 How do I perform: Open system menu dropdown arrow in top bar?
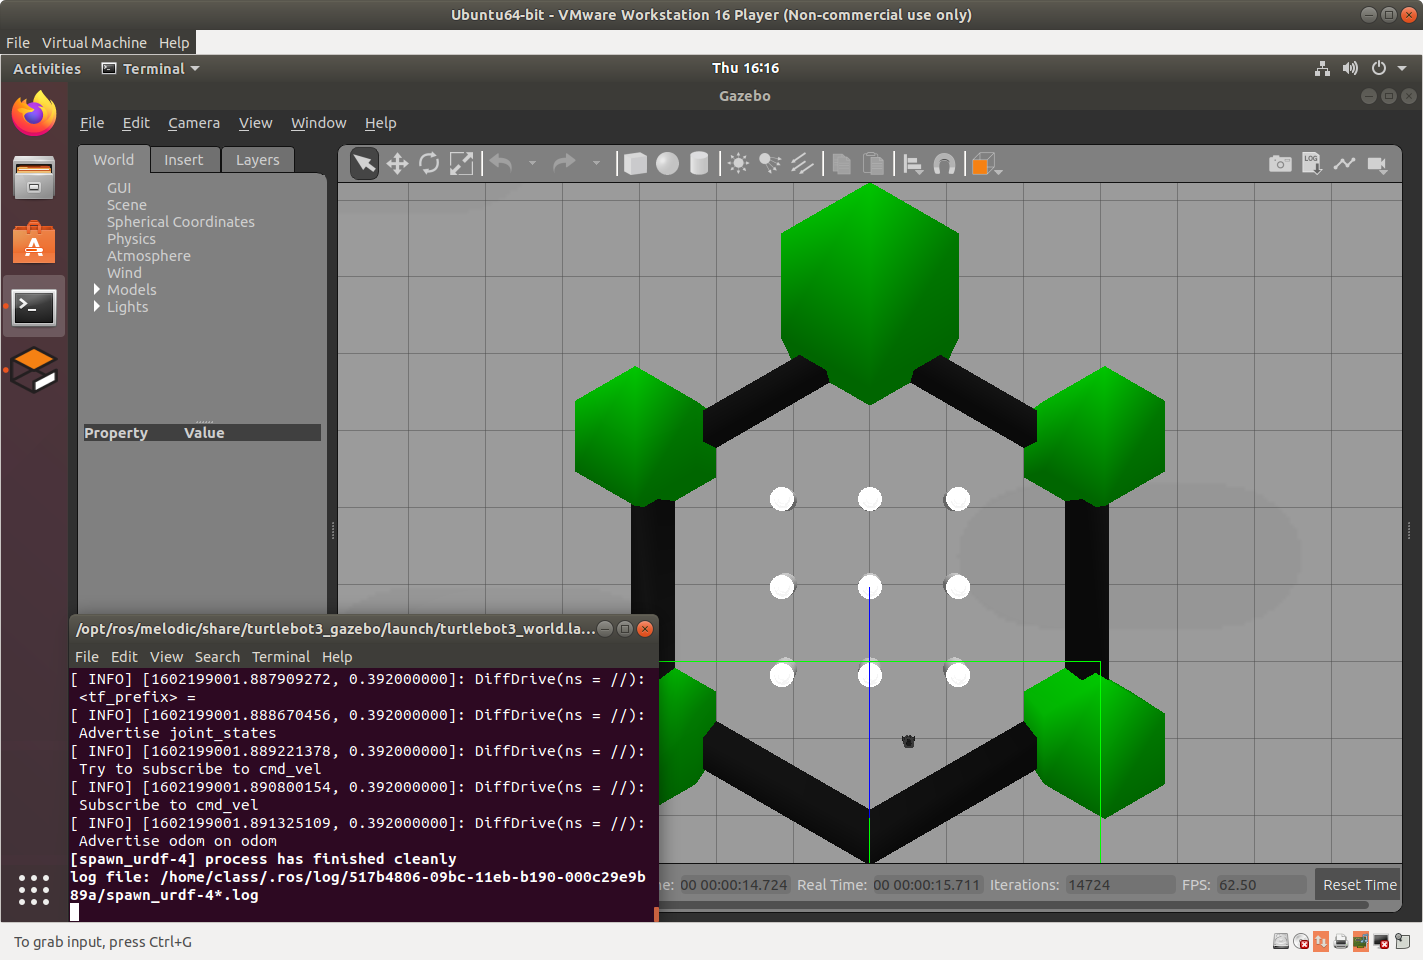point(1402,68)
